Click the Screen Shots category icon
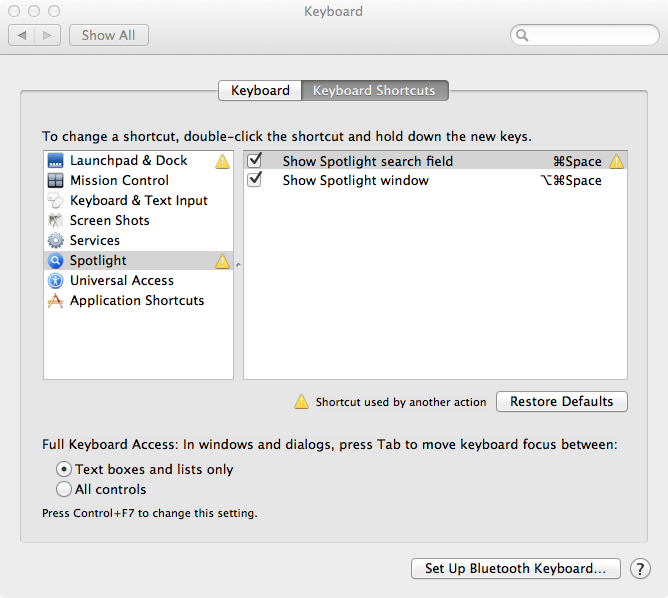The height and width of the screenshot is (598, 668). [x=55, y=221]
